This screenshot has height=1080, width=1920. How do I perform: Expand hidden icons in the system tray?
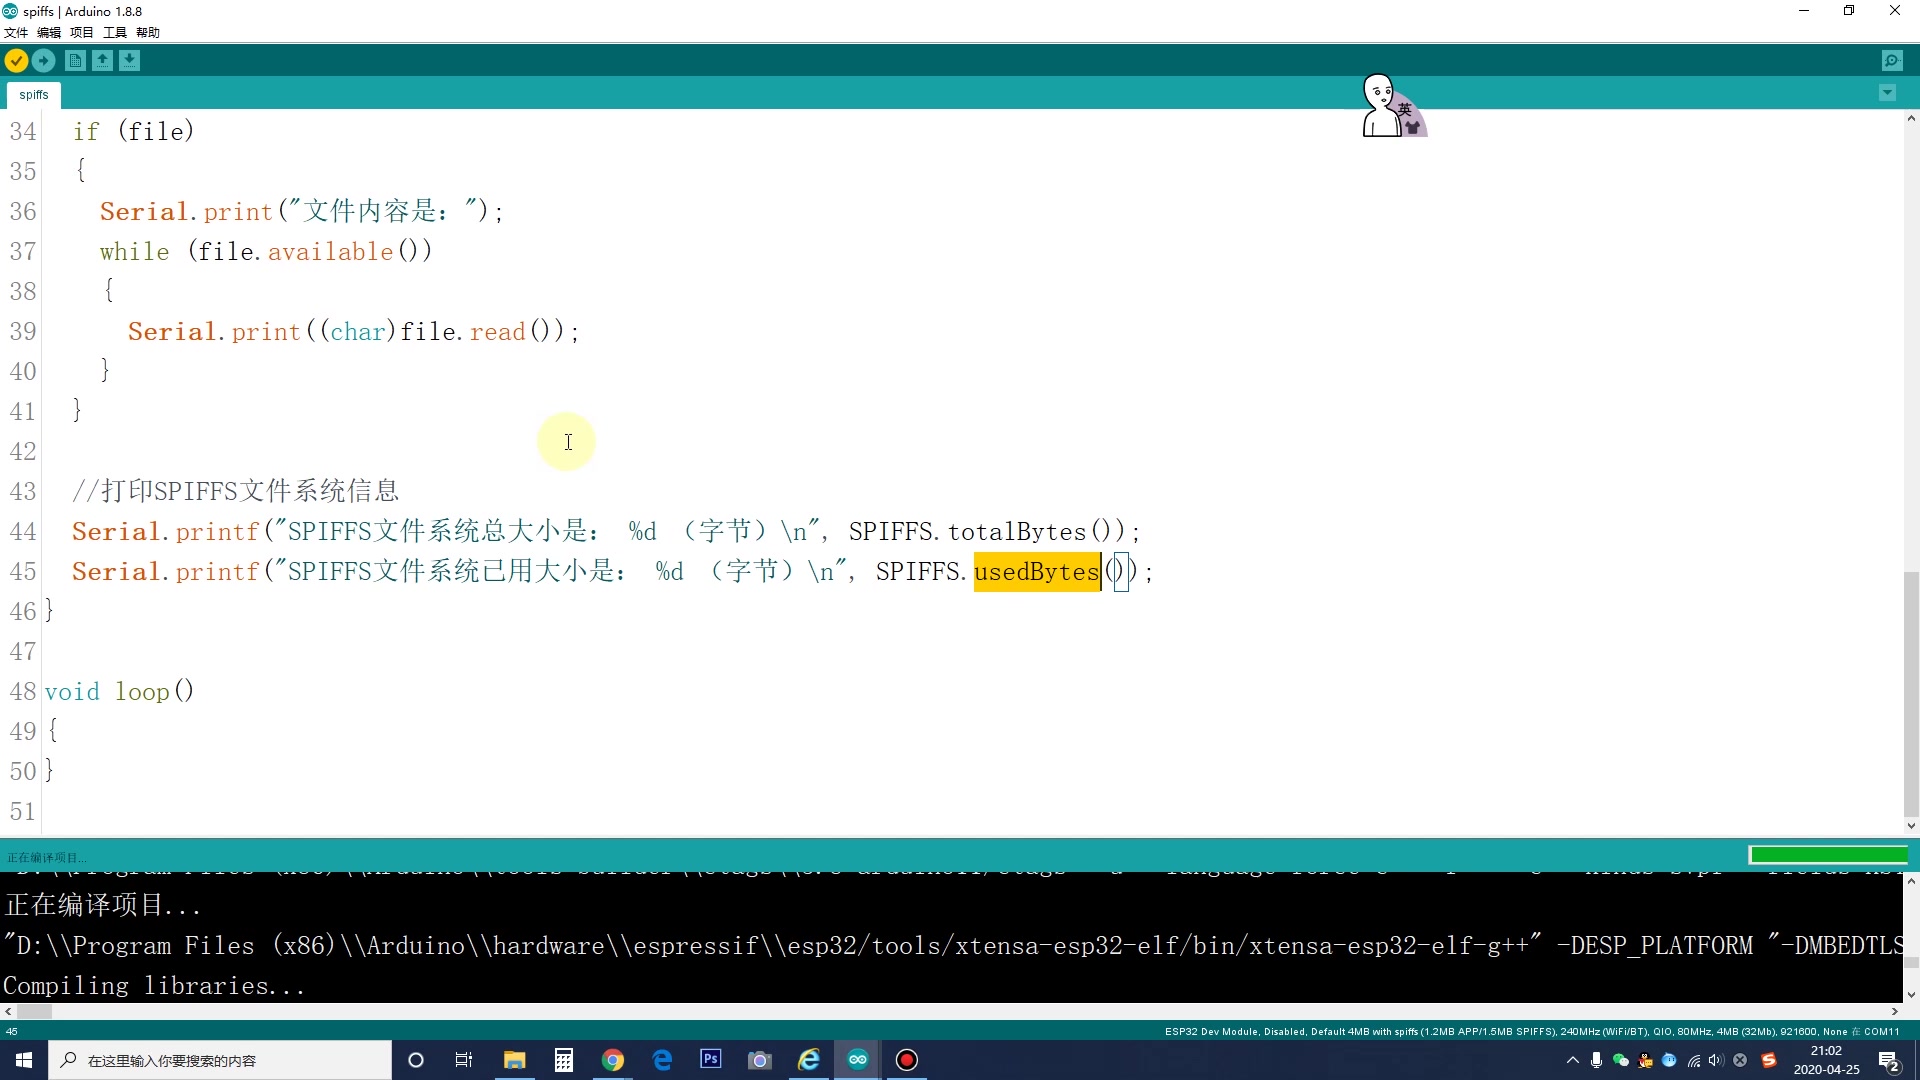(1573, 1061)
